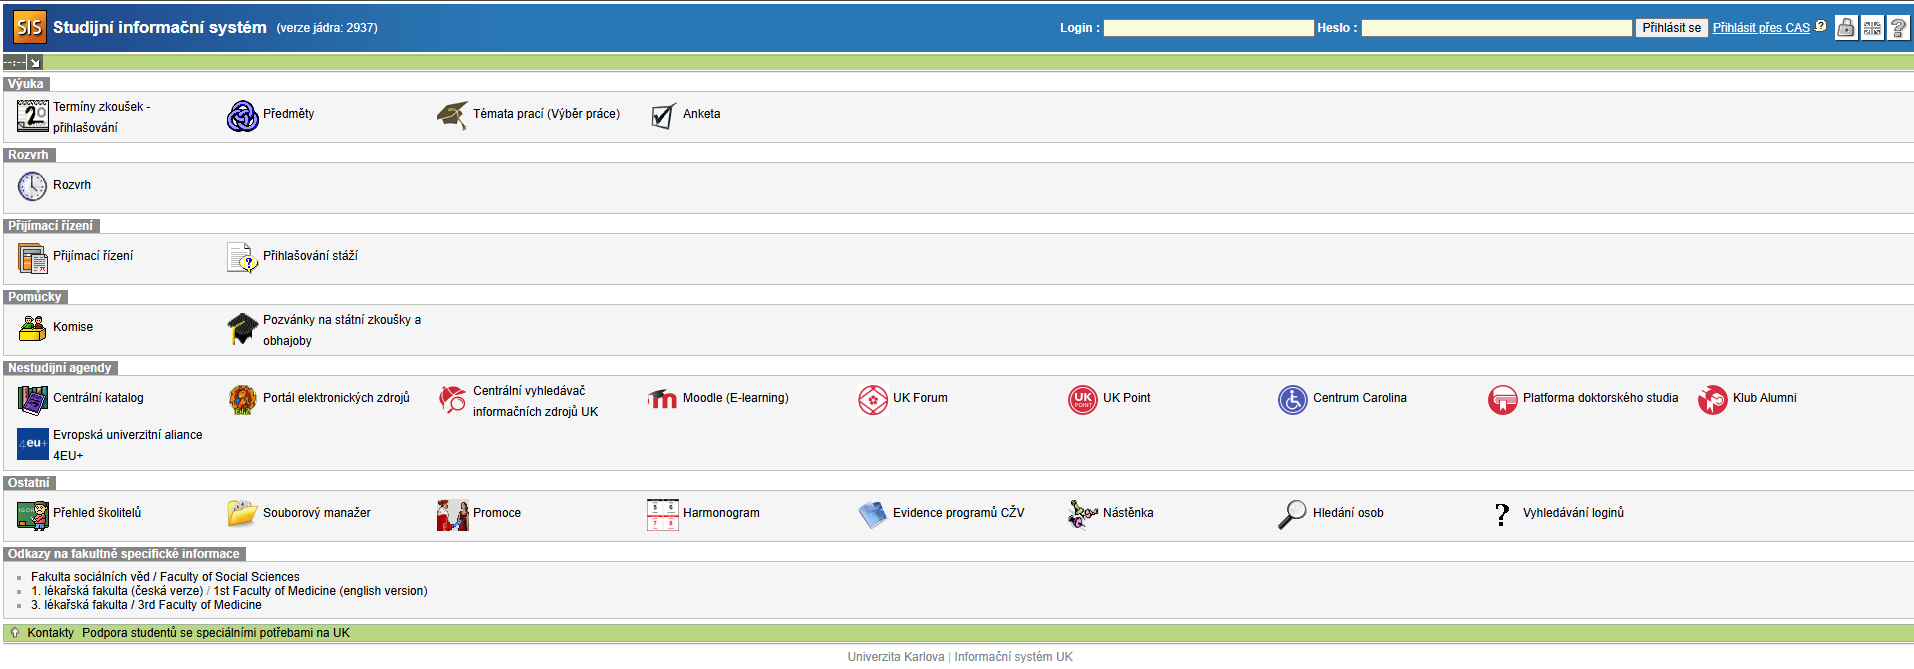Open the Komise people icon

33,329
